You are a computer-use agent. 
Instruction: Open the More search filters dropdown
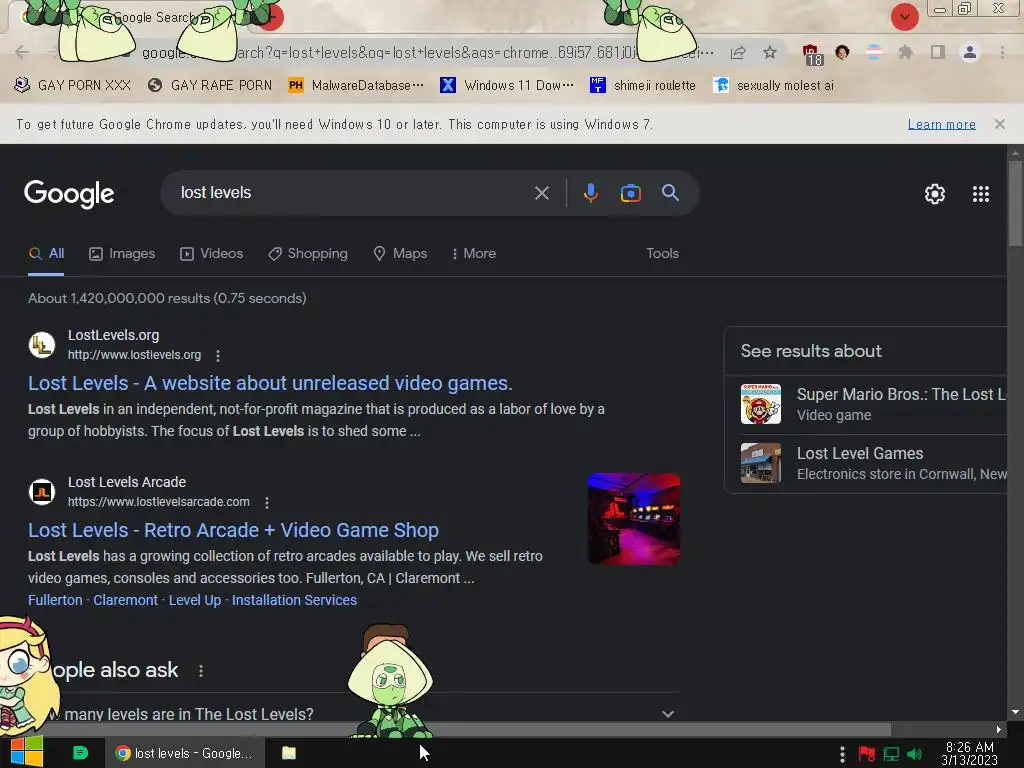473,253
